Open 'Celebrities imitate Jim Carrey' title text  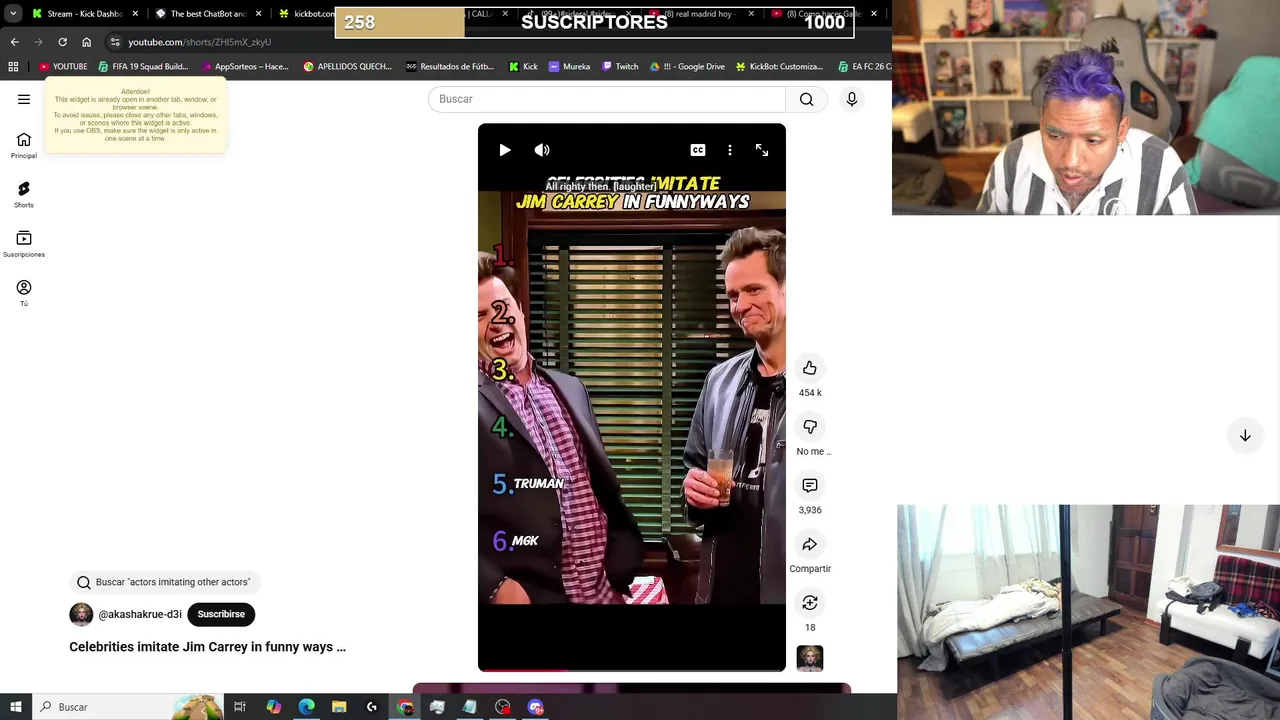click(207, 647)
